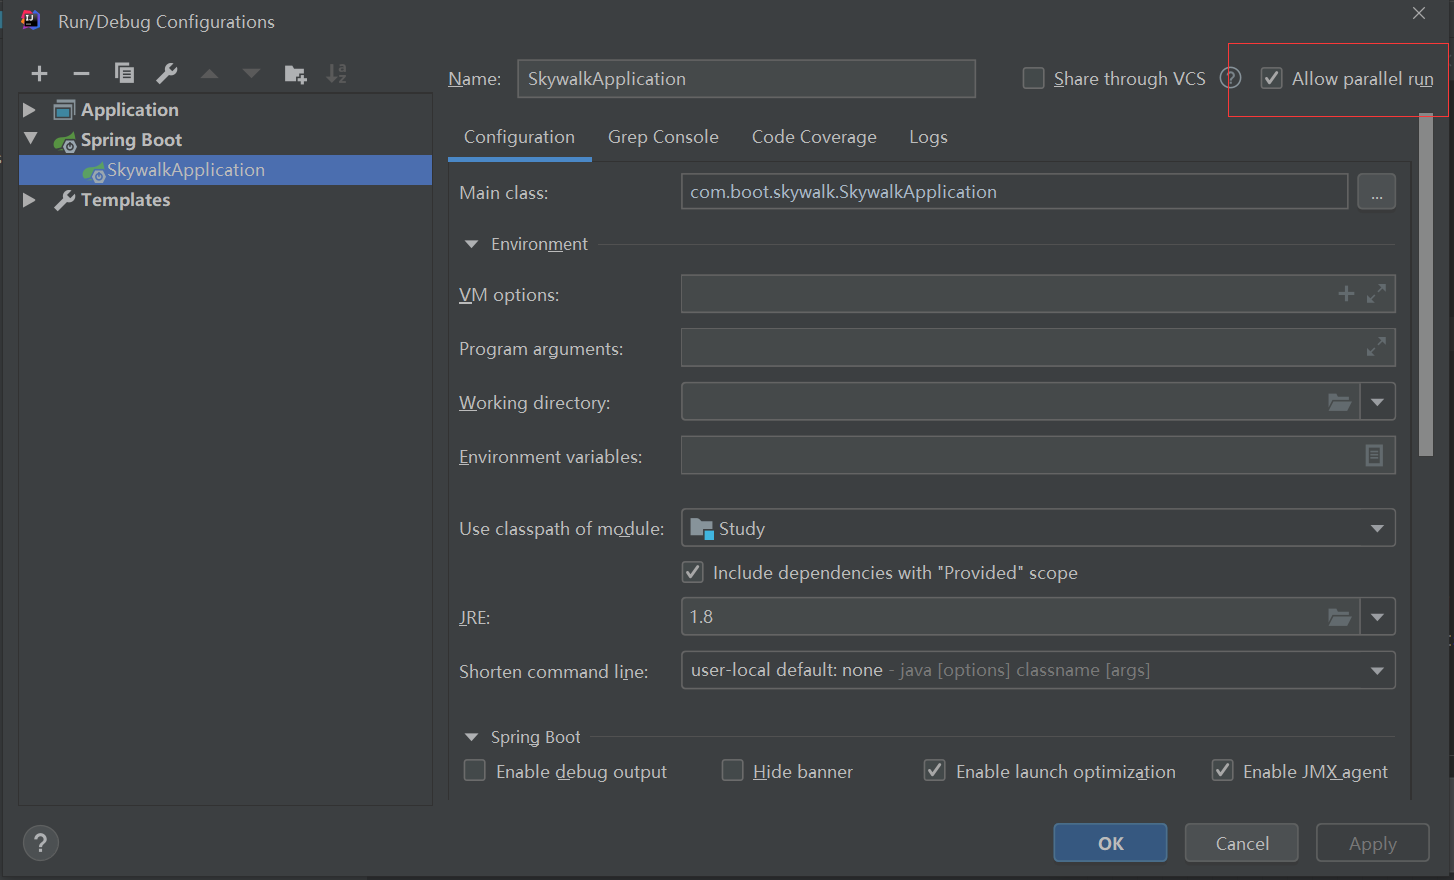Click the vertical scrollbar of settings panel

[x=1426, y=285]
